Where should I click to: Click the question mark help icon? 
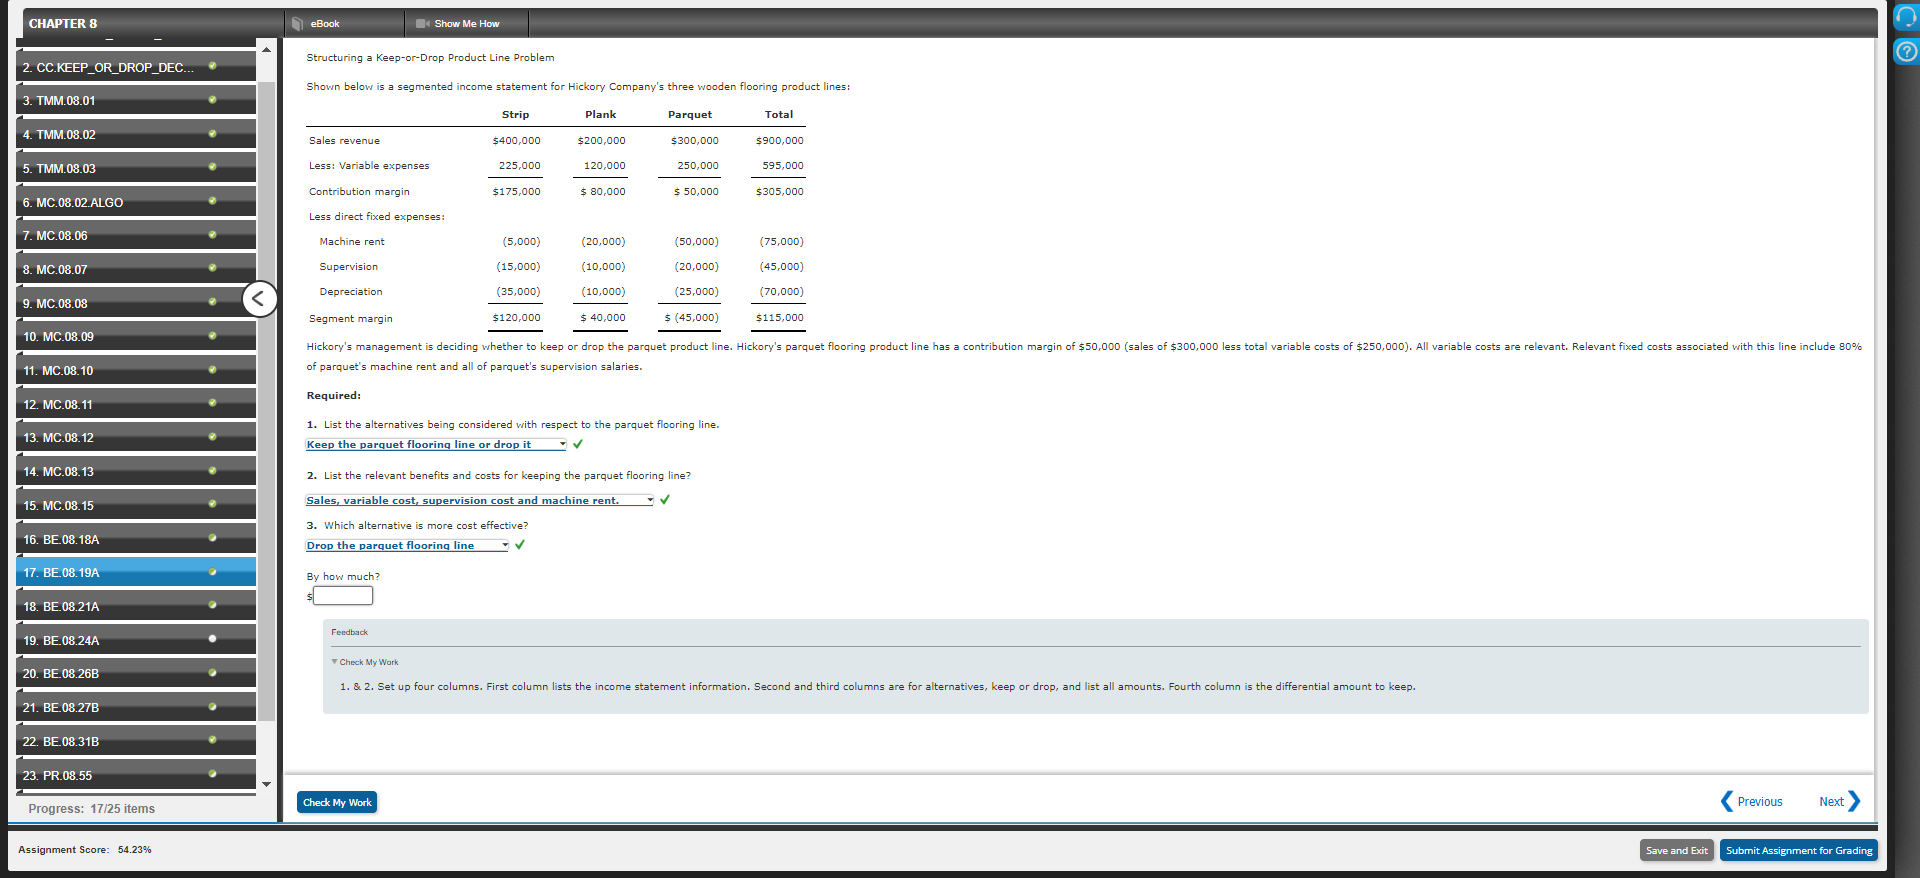pos(1906,51)
